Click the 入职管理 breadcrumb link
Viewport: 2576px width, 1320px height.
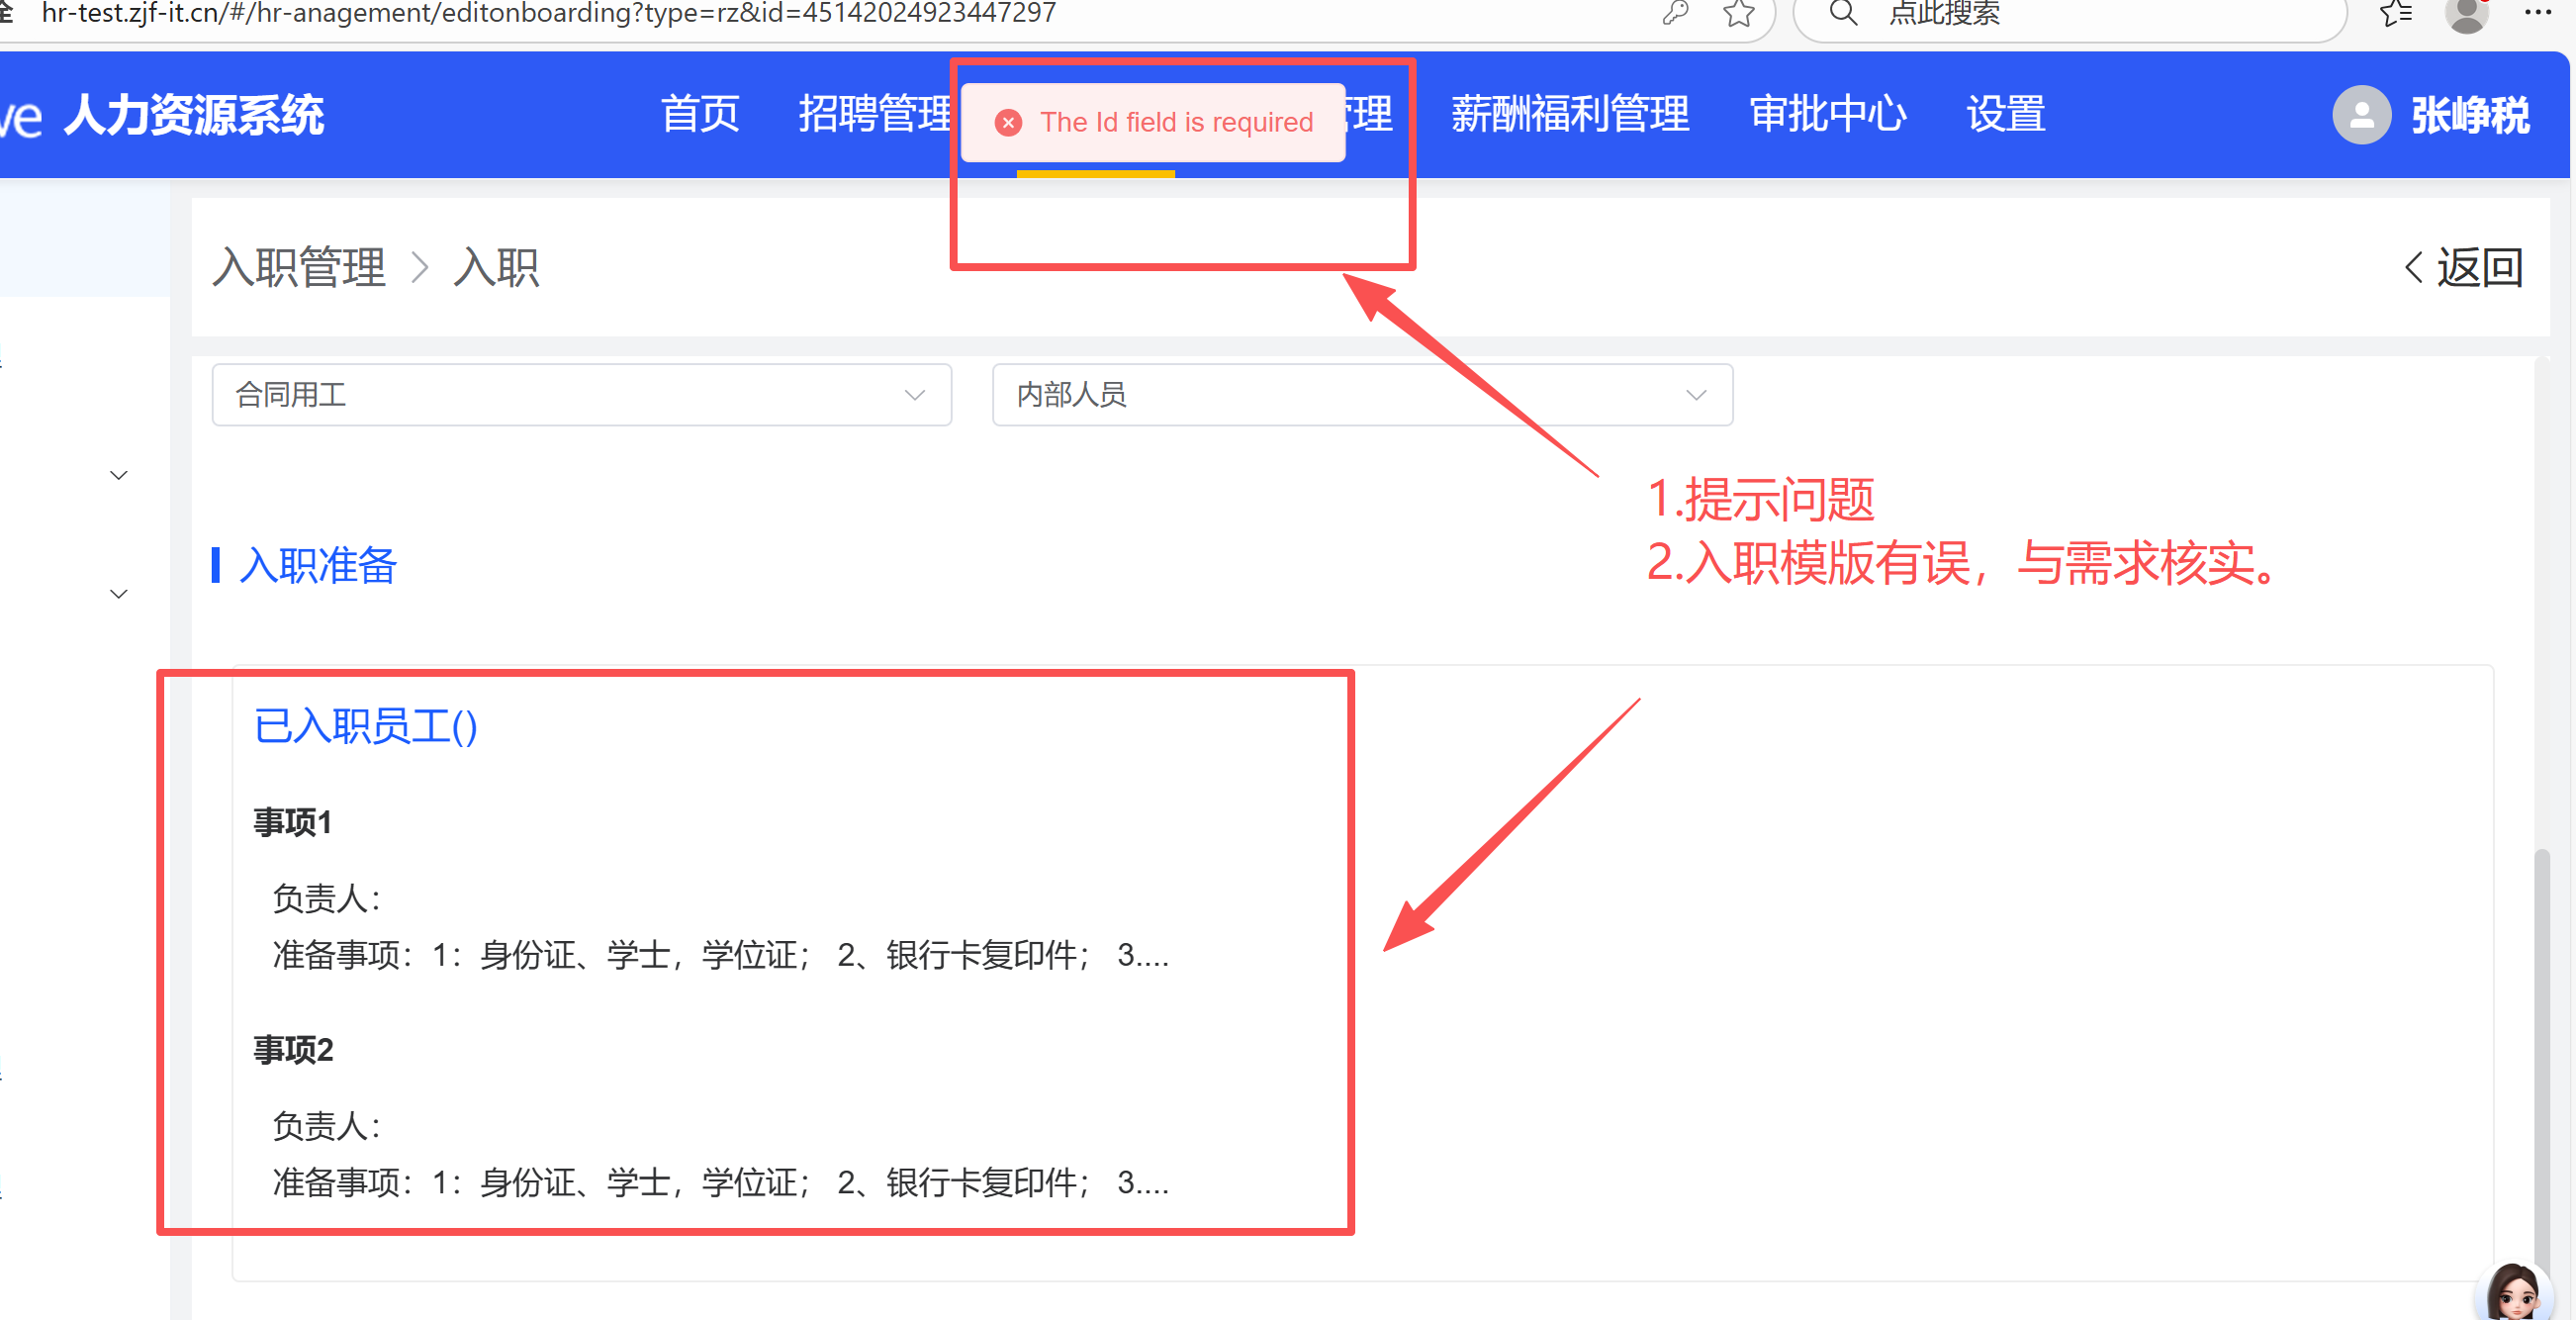[299, 267]
